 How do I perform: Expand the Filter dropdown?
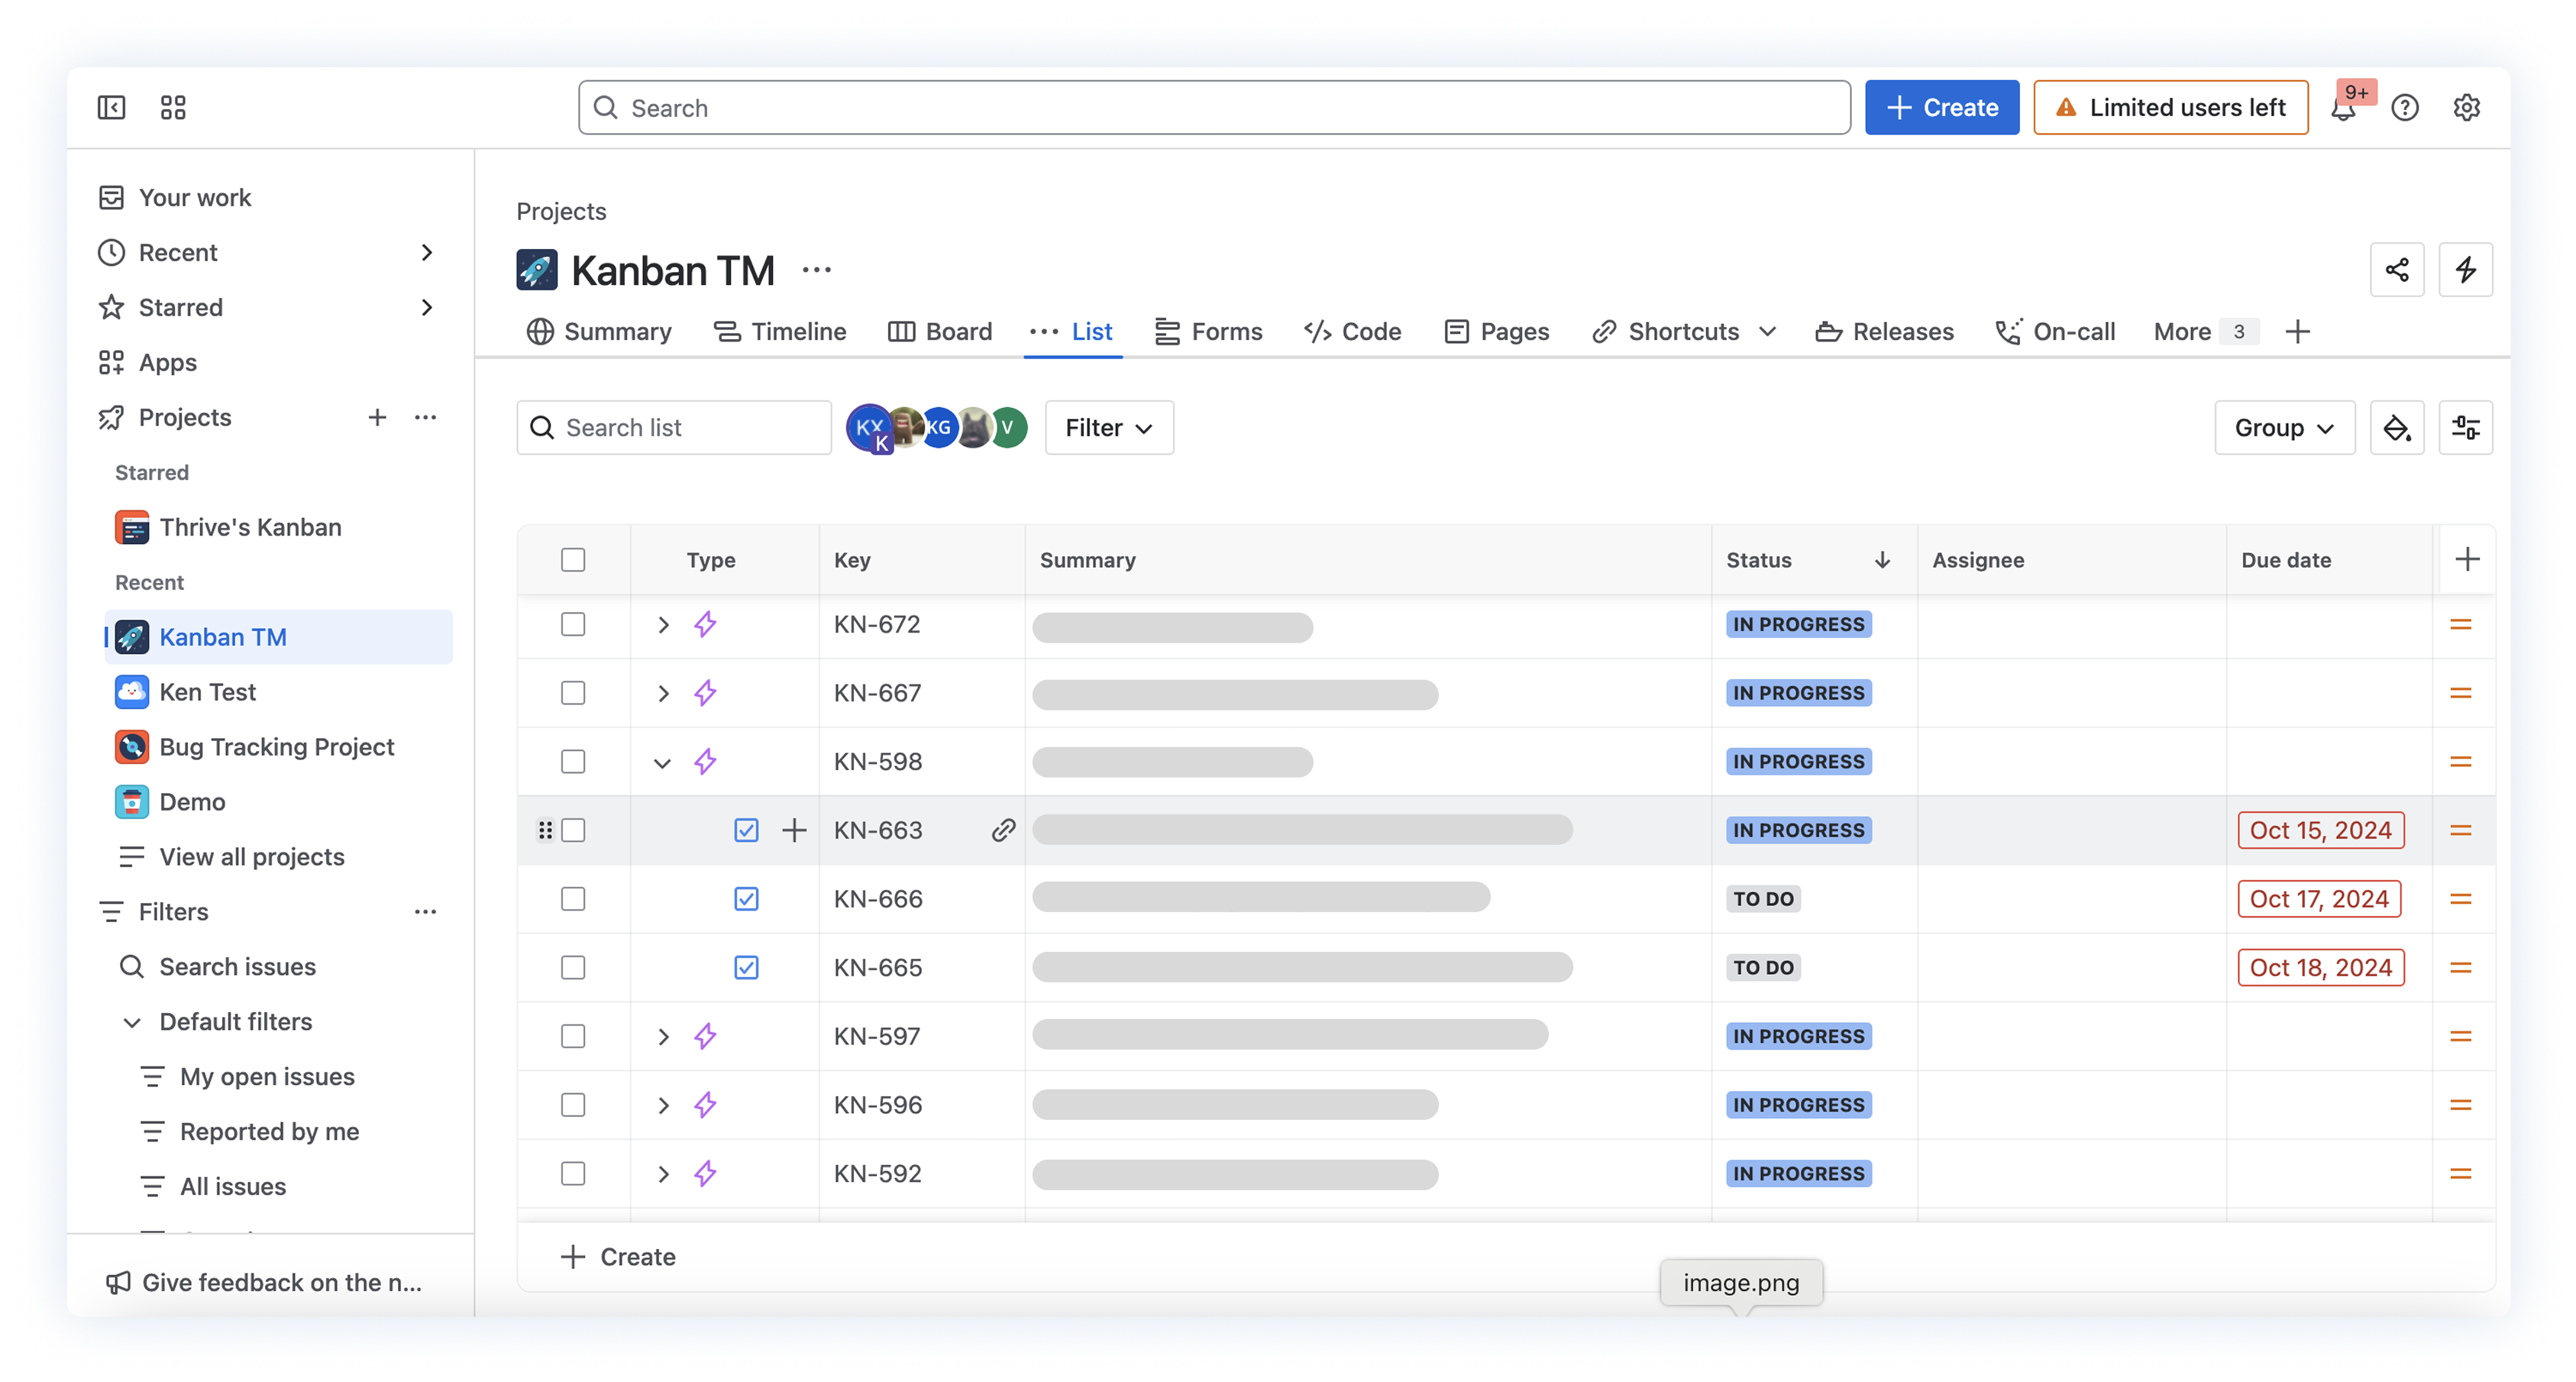1108,428
